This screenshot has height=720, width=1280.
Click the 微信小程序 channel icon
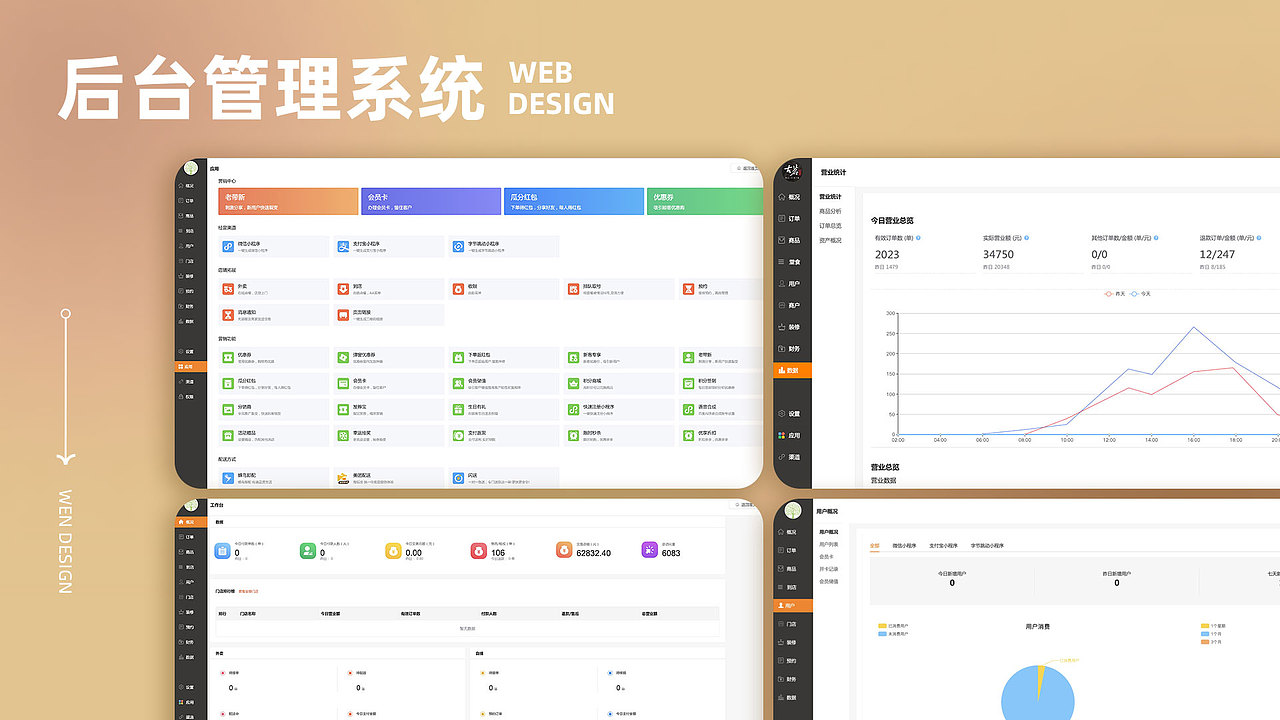[228, 246]
